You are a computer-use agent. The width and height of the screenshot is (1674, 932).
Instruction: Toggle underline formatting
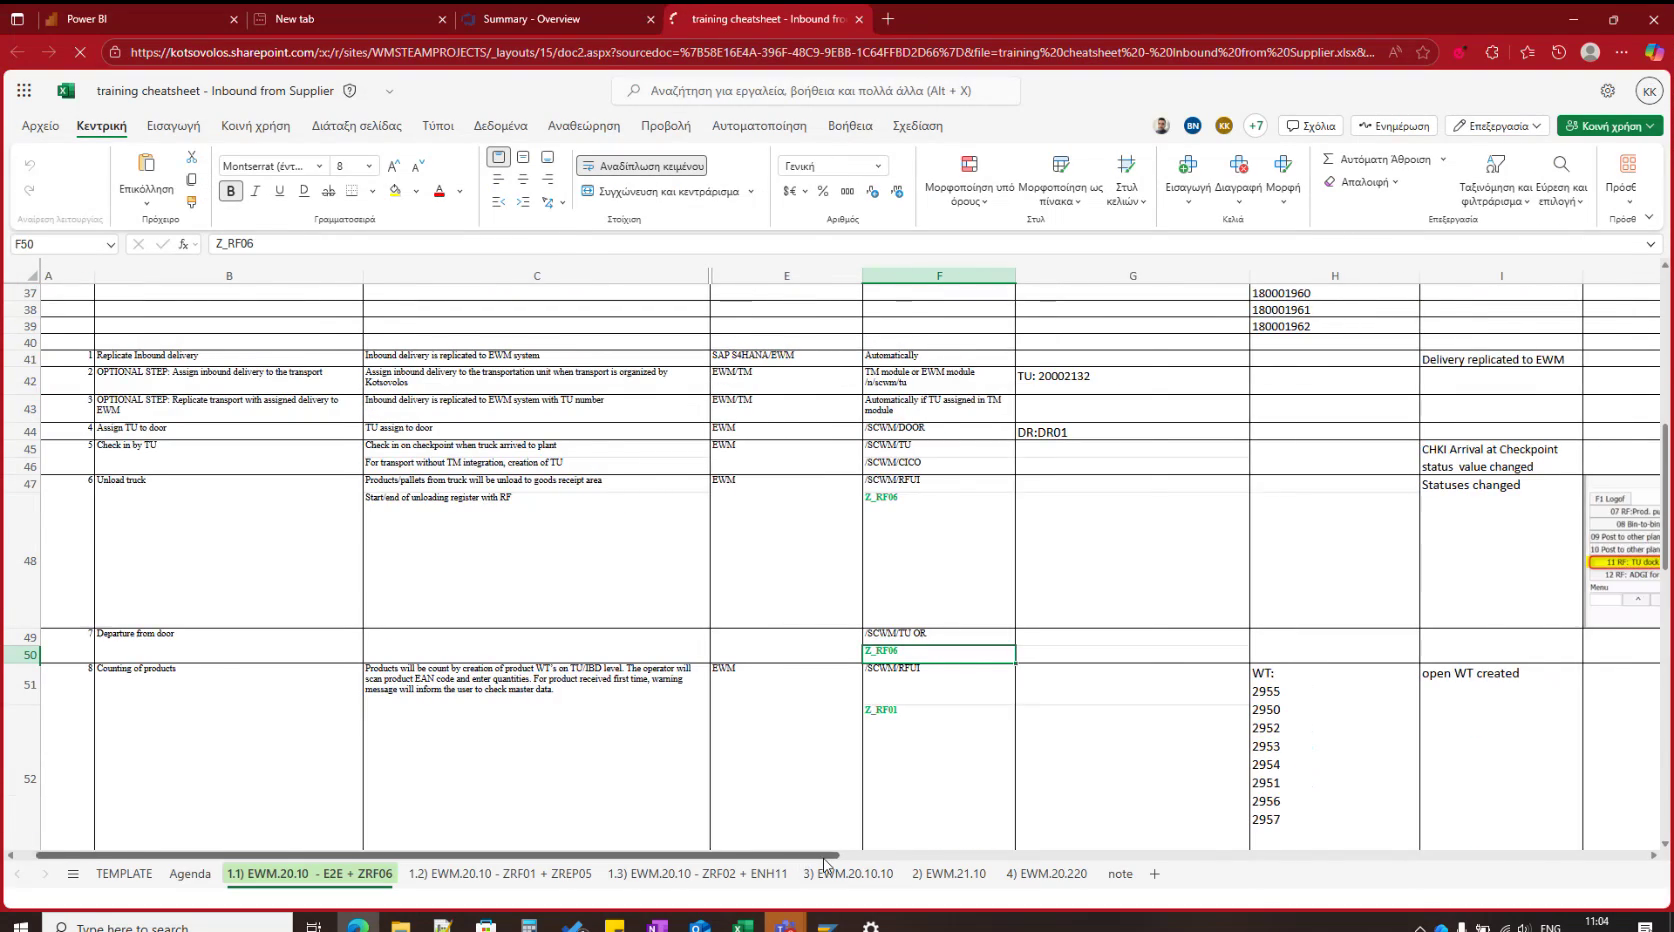click(x=279, y=190)
